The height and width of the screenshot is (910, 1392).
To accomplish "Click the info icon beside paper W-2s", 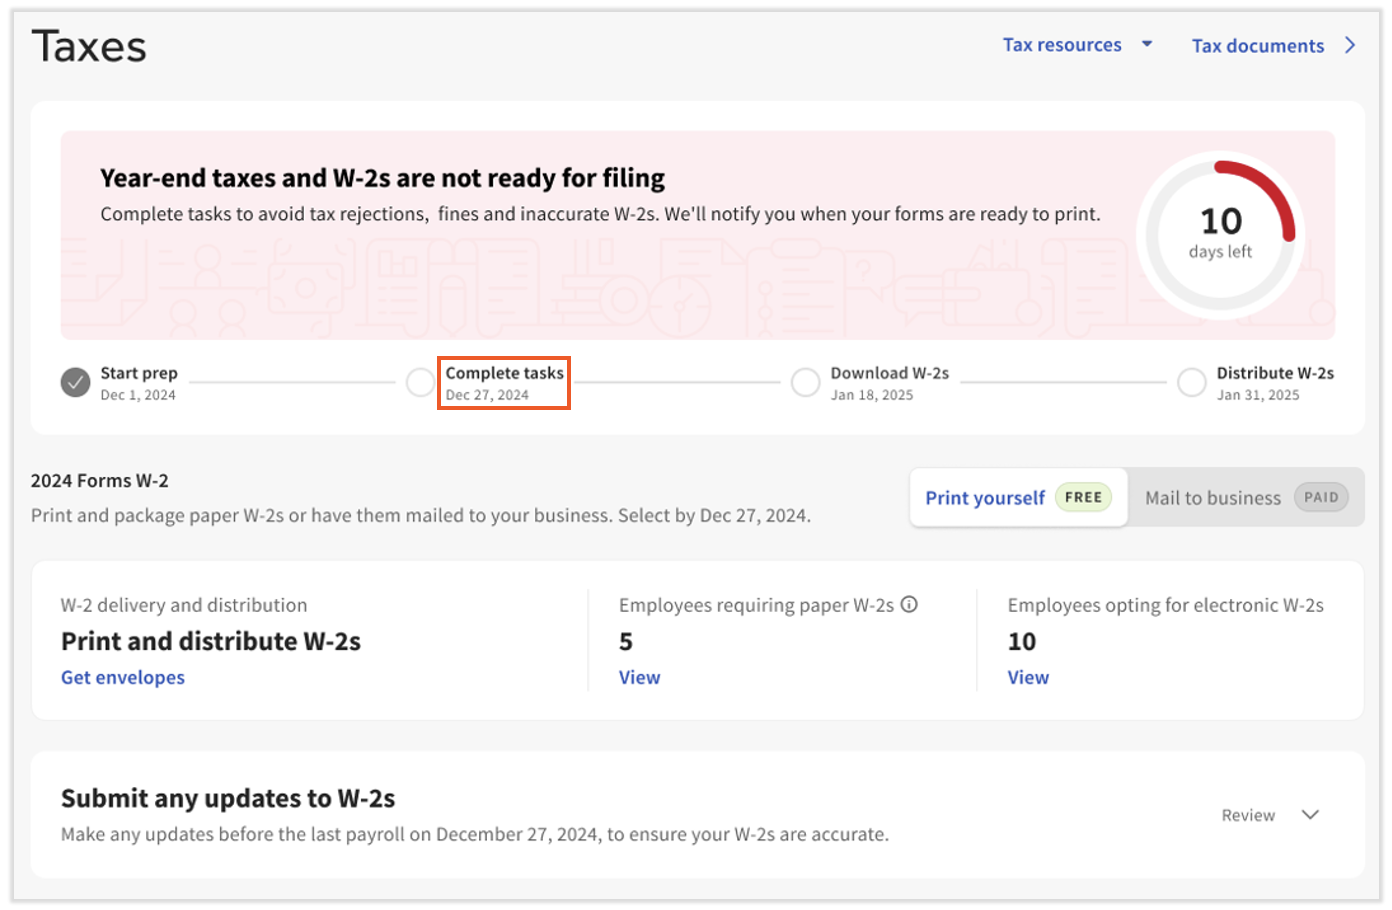I will 909,604.
